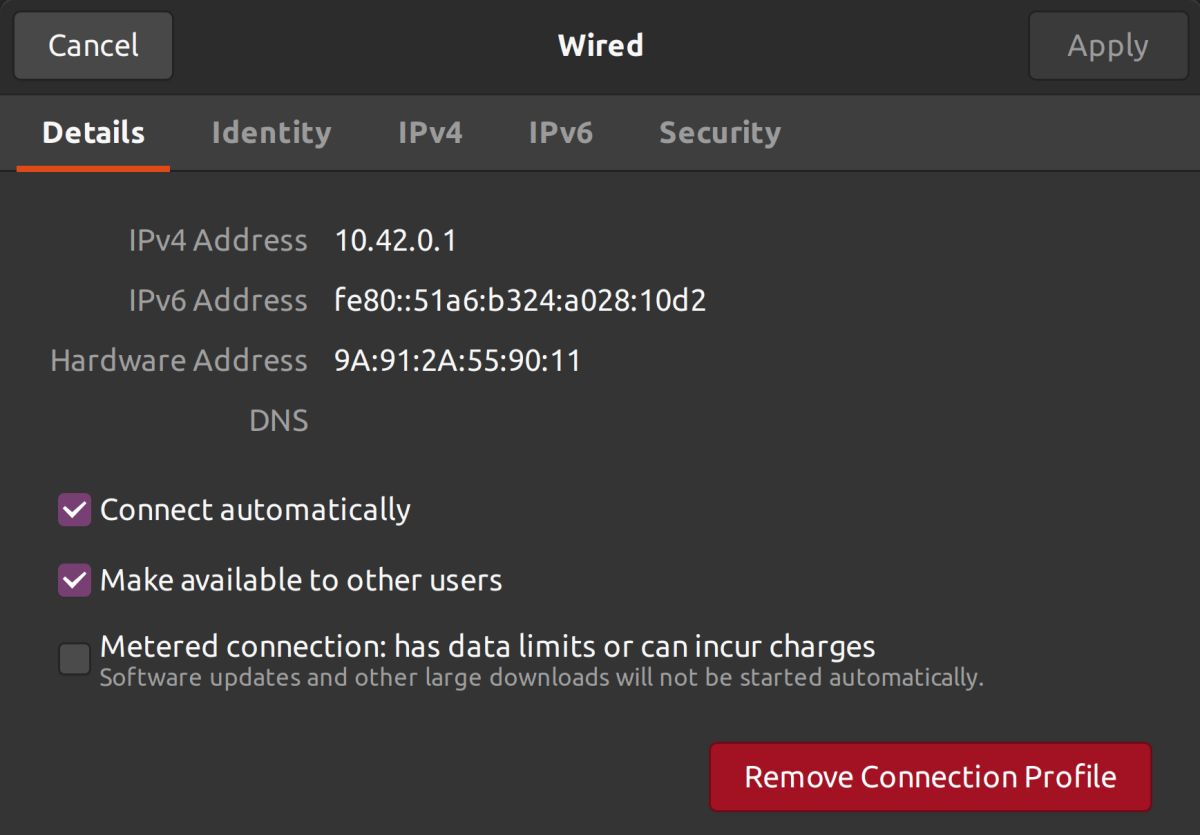The height and width of the screenshot is (835, 1200).
Task: Open the Security tab
Action: [x=719, y=133]
